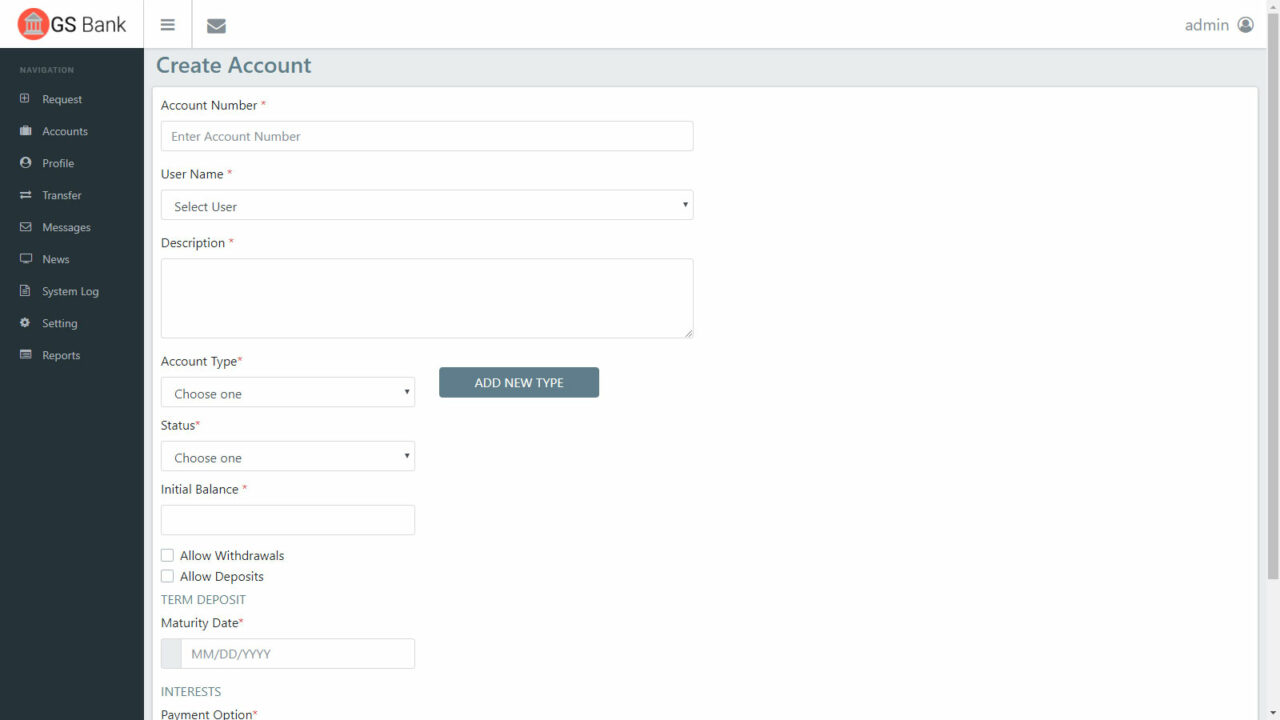
Task: Select the Reports icon
Action: (x=23, y=355)
